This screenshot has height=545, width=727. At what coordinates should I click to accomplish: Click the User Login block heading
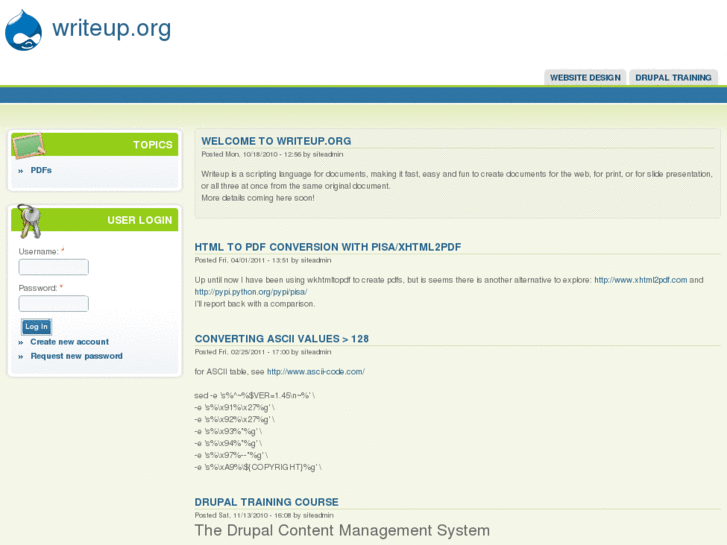click(x=140, y=220)
